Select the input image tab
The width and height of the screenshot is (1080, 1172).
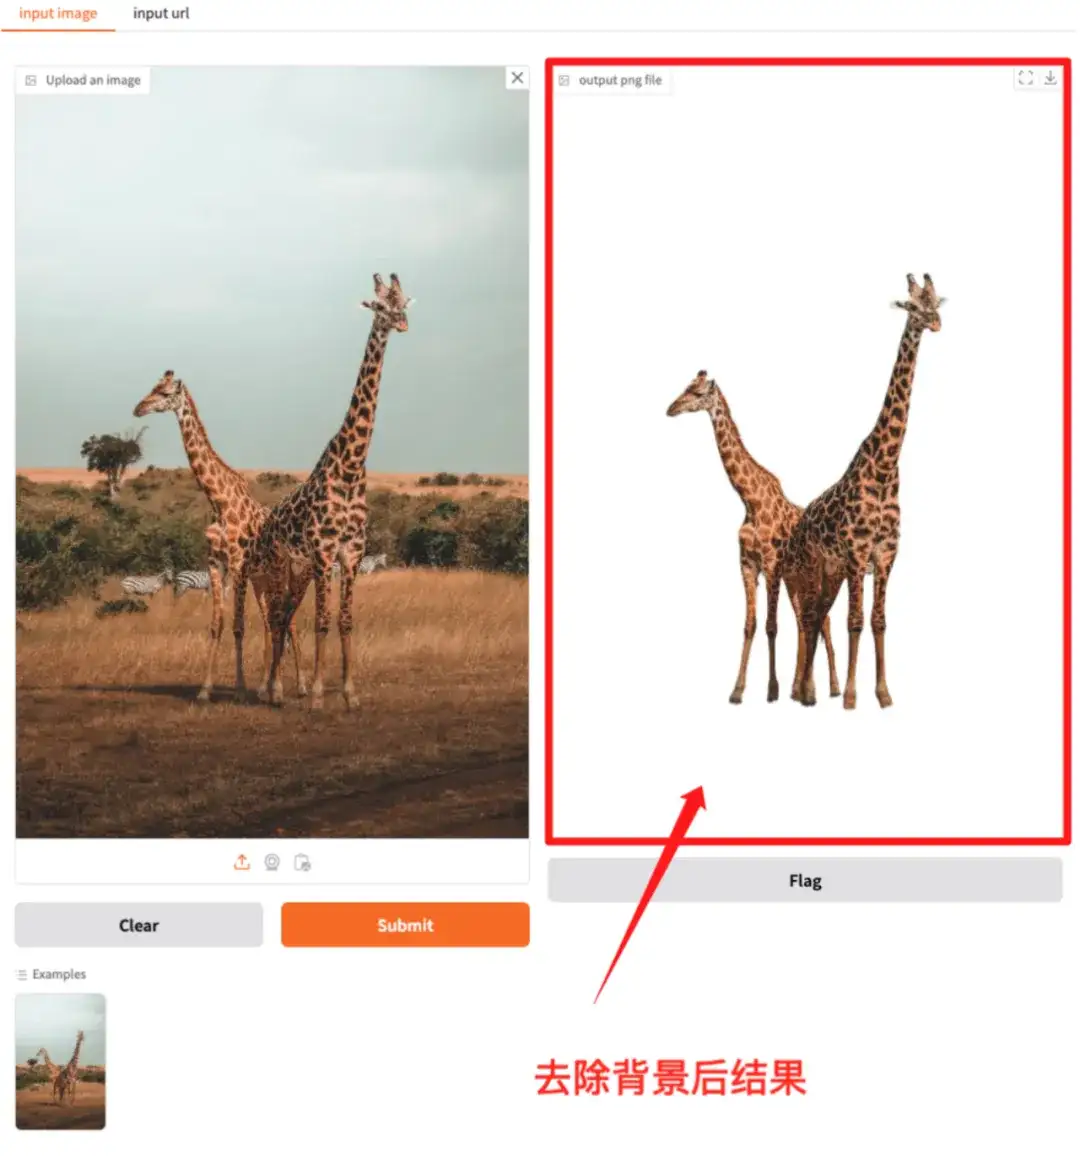tap(58, 13)
